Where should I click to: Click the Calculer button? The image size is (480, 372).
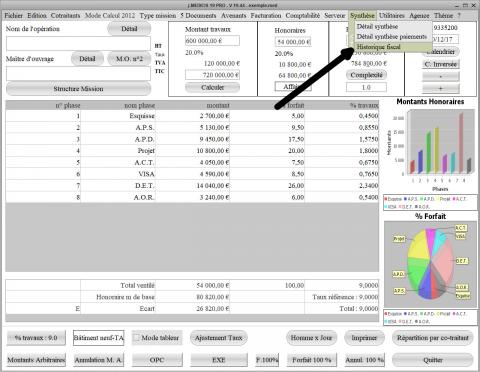point(212,87)
